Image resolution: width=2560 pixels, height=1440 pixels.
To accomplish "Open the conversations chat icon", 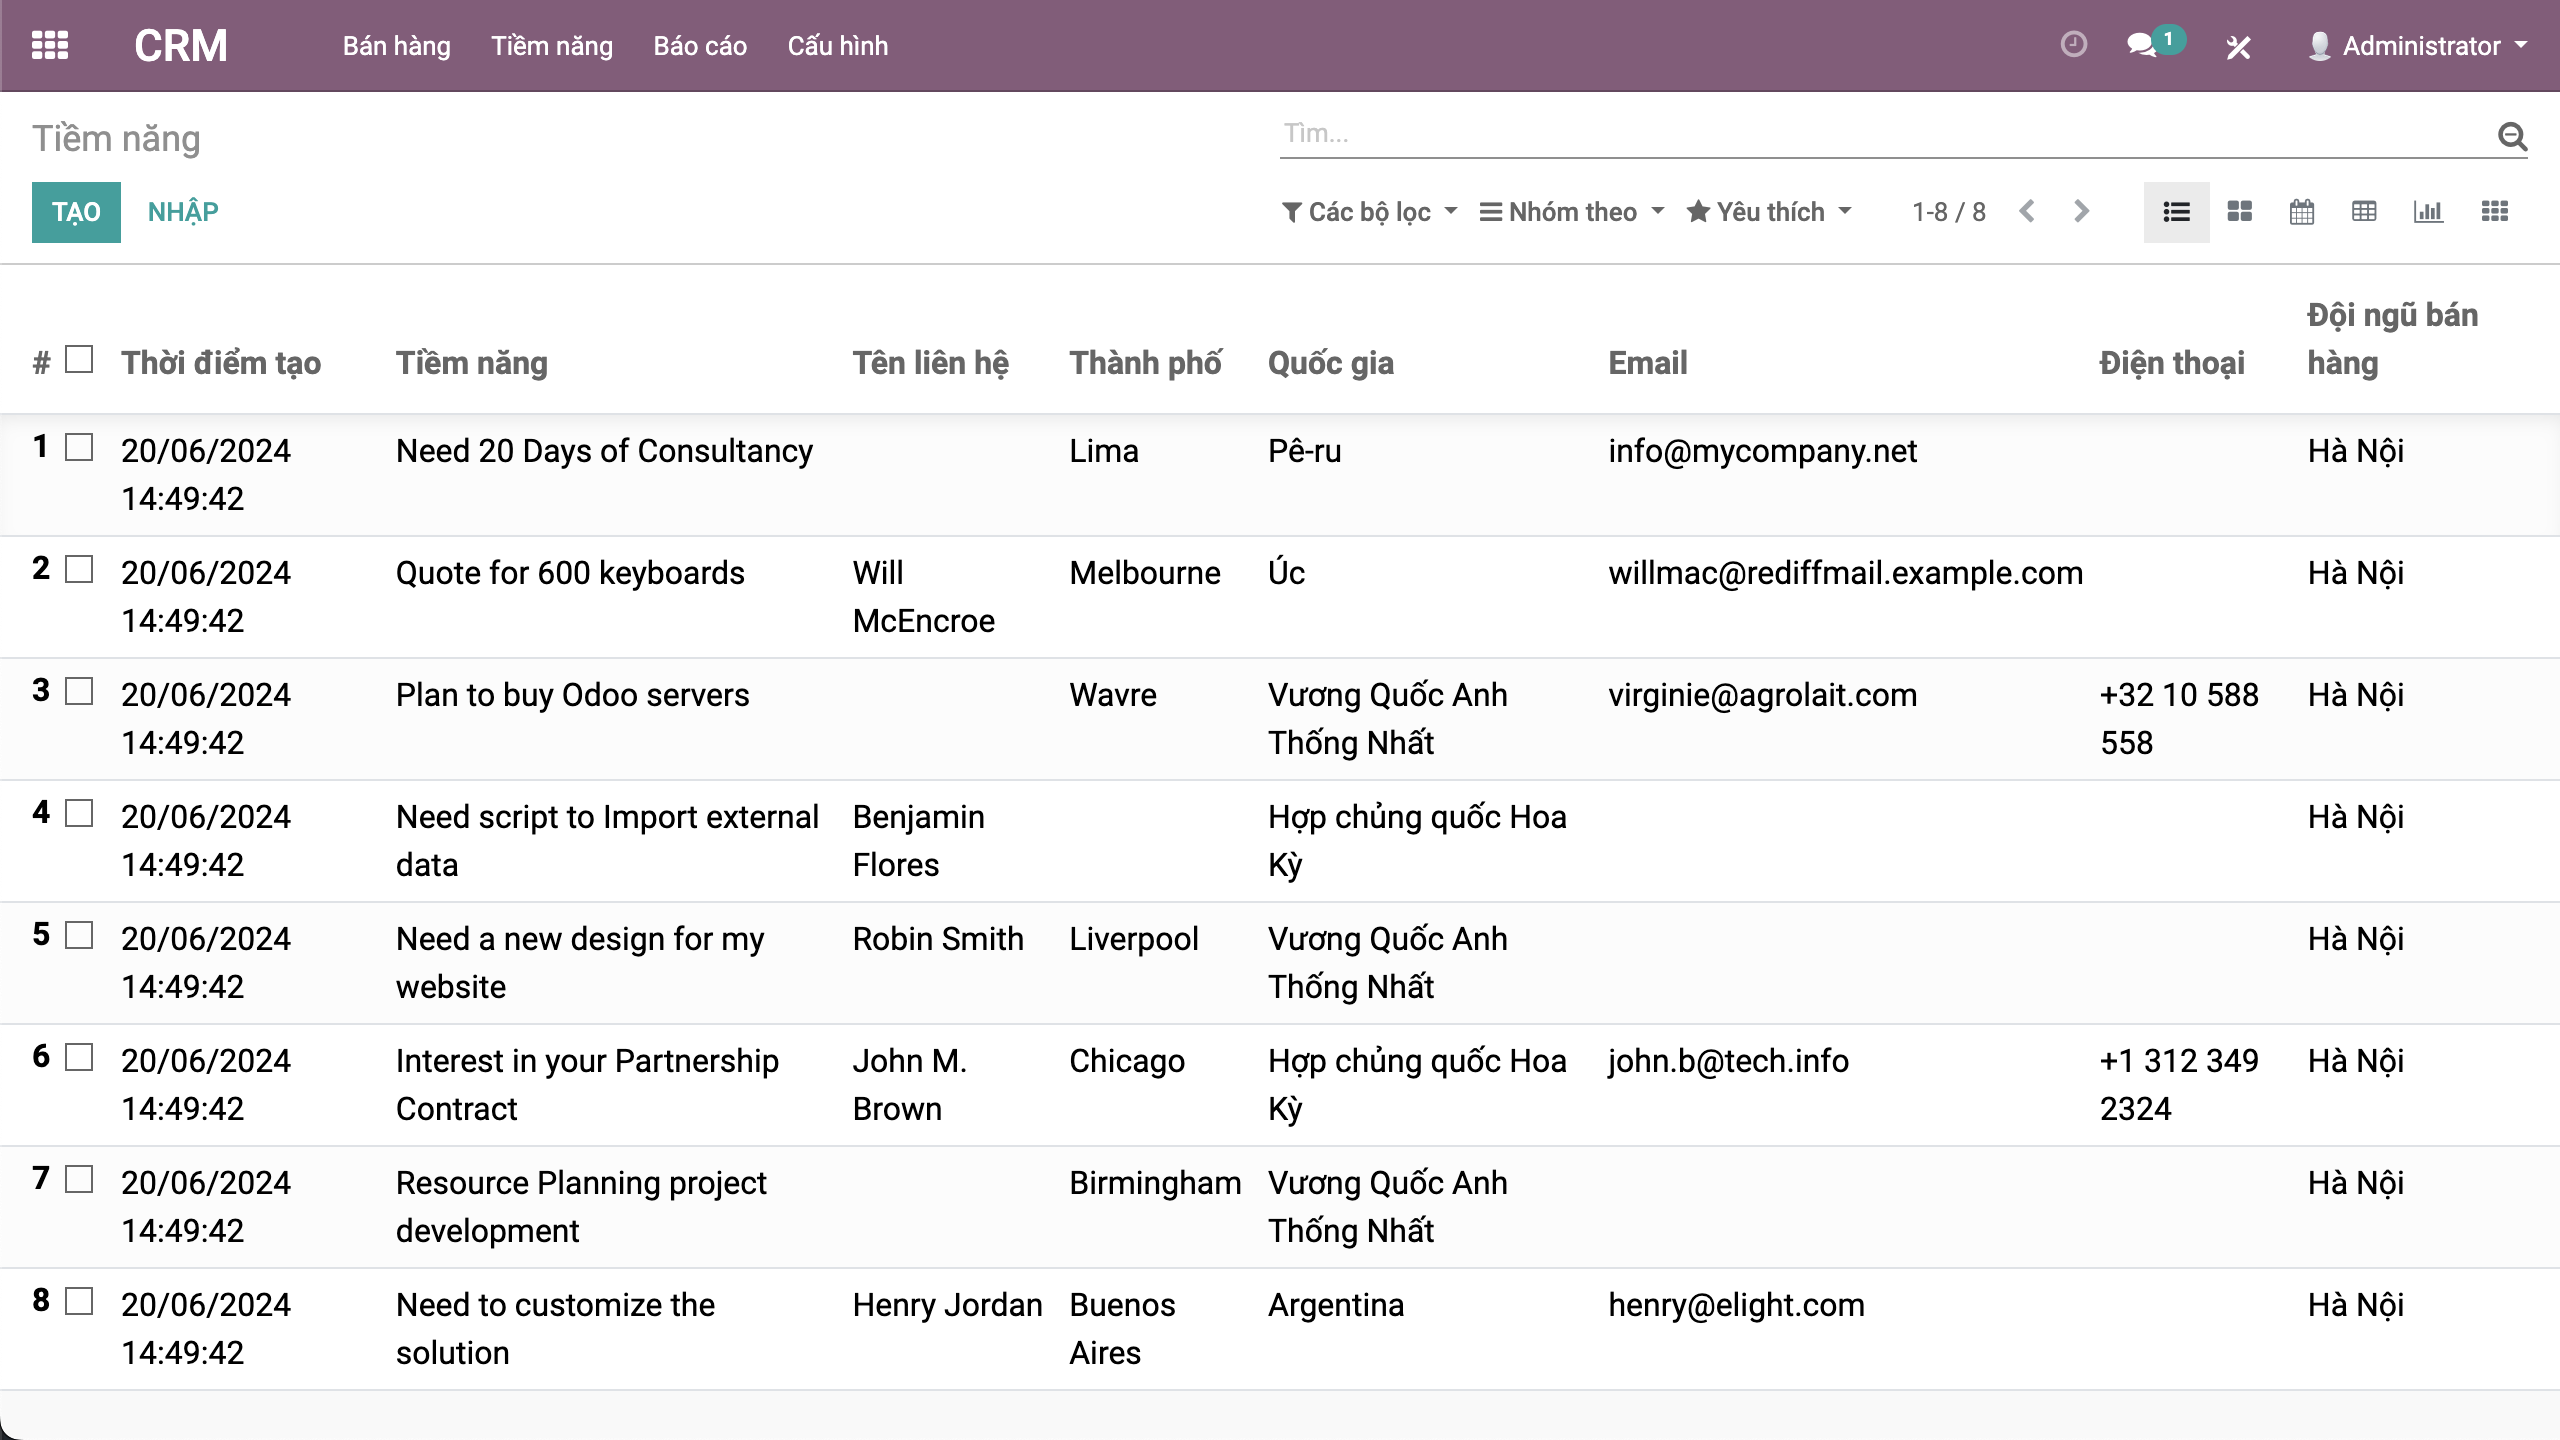I will click(x=2141, y=46).
